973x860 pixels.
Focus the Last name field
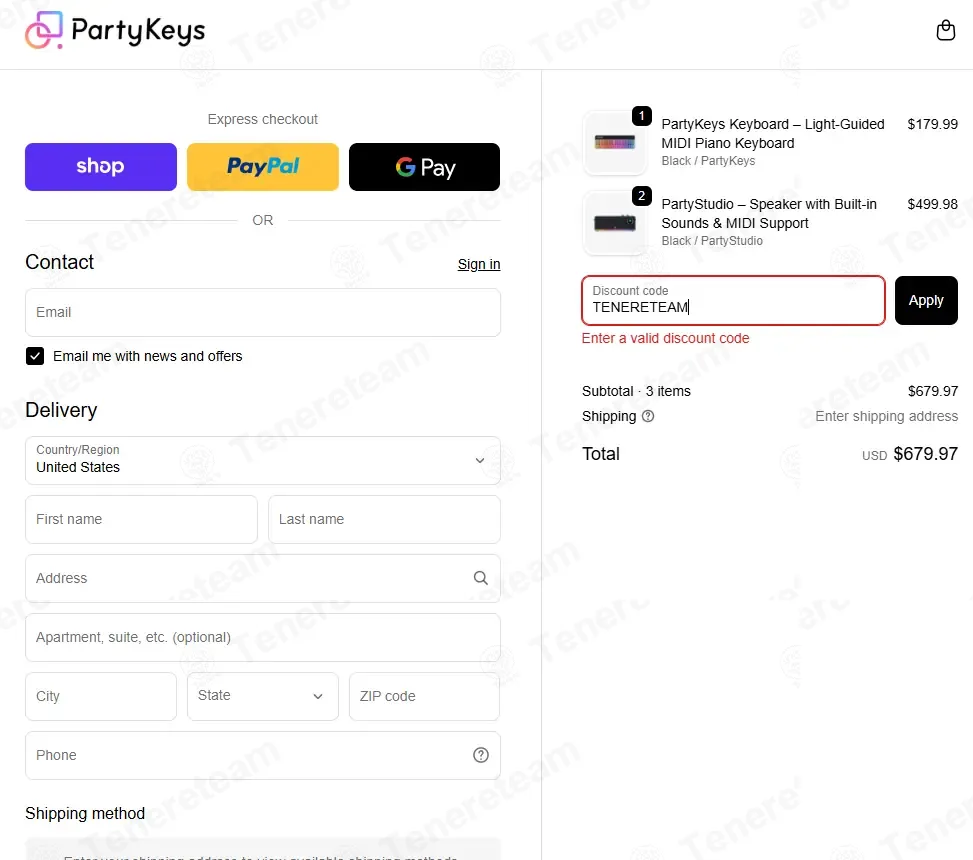click(384, 519)
